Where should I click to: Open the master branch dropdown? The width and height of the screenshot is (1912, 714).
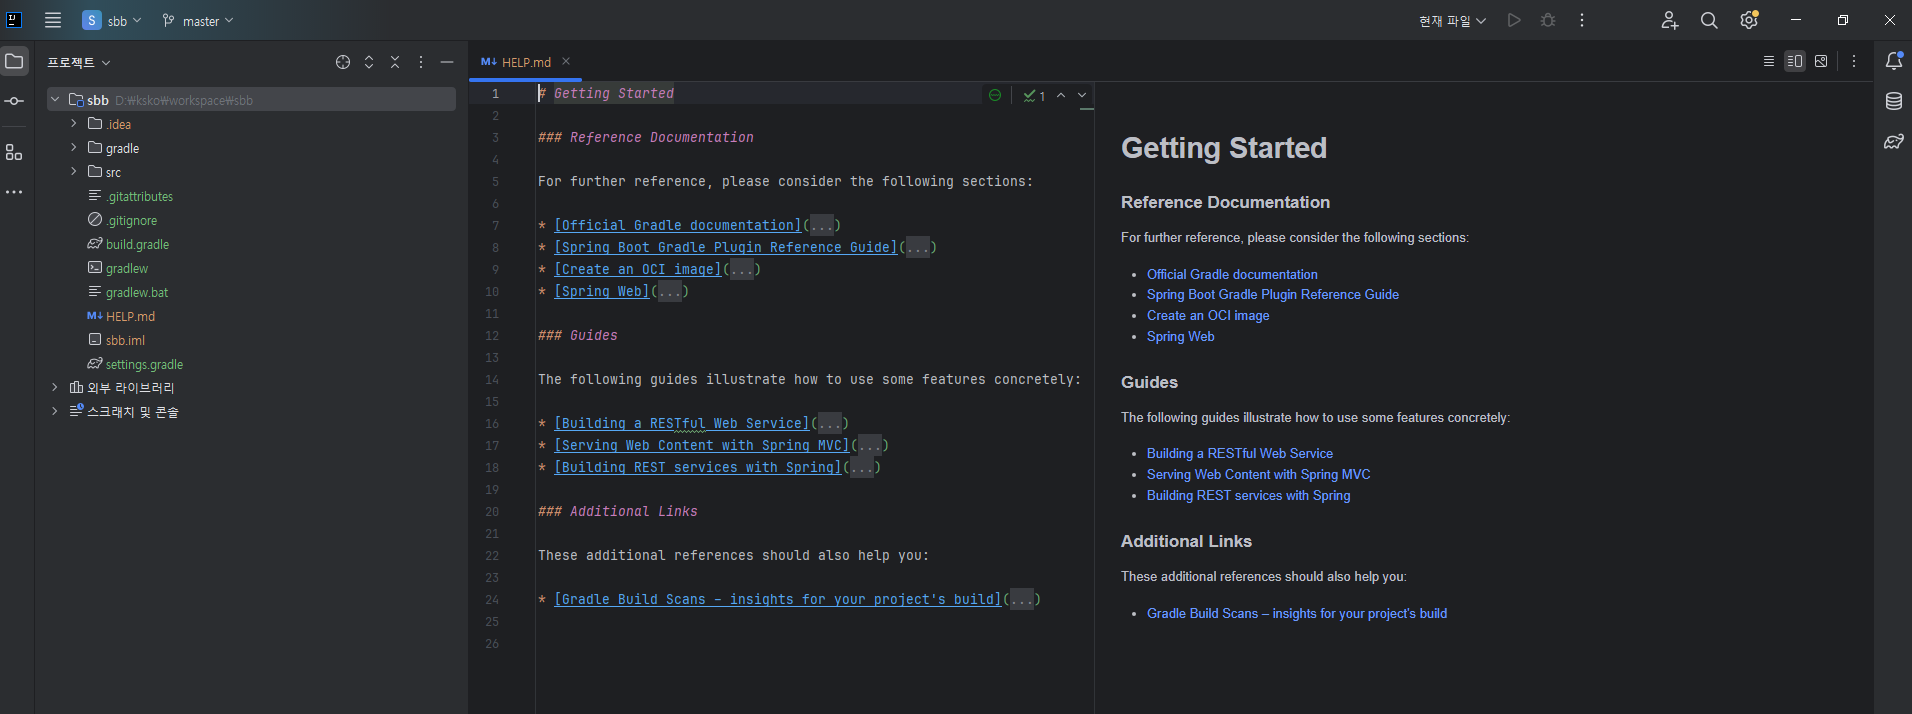(x=198, y=21)
